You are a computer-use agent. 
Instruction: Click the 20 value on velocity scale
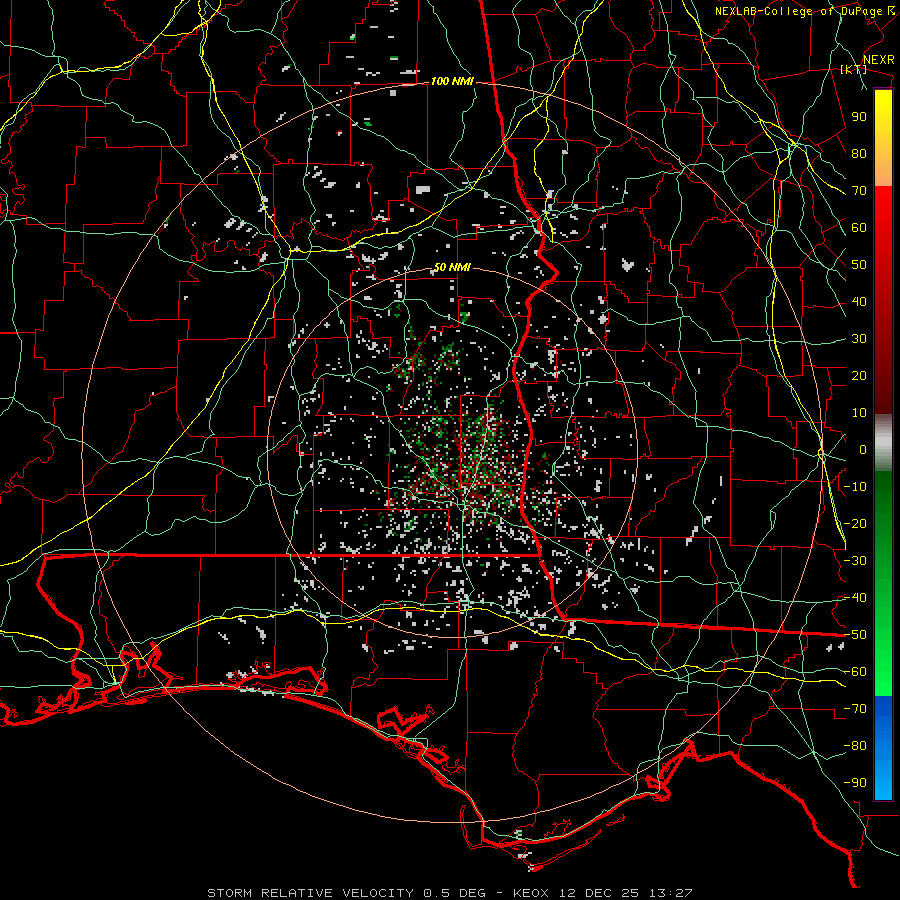pyautogui.click(x=859, y=376)
